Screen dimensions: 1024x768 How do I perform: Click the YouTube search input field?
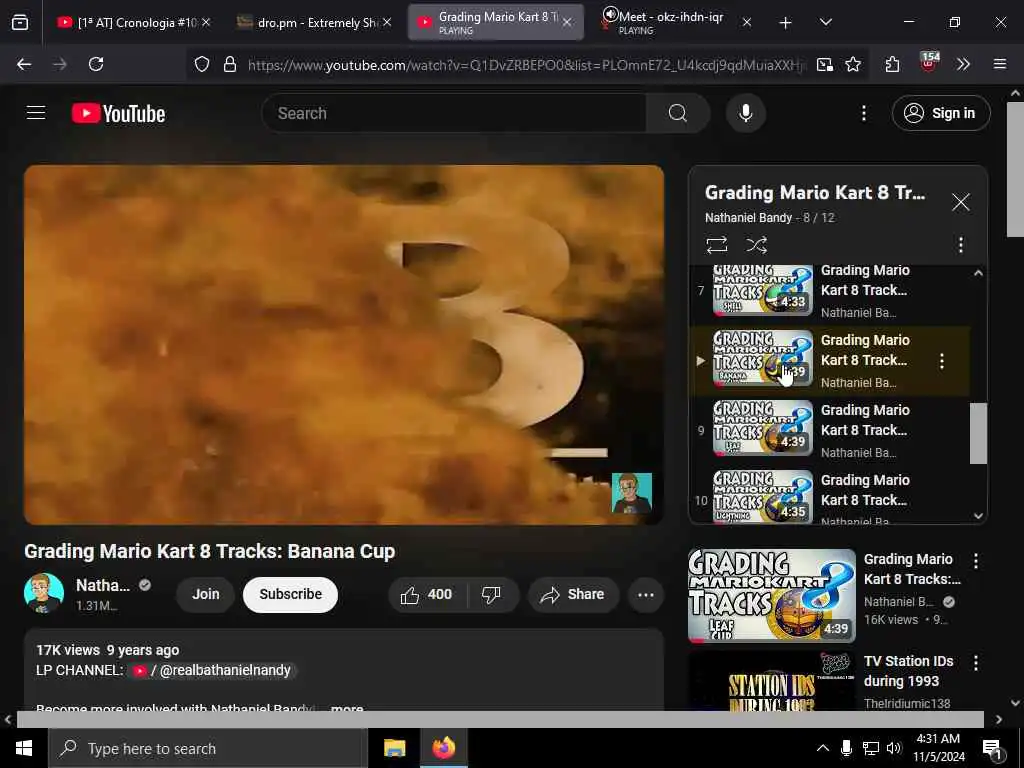click(454, 113)
